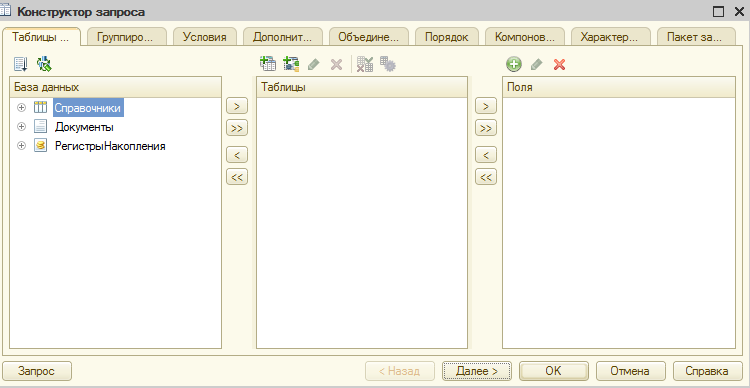750x388 pixels.
Task: Remove all fields with the << button beside Поля
Action: 486,177
